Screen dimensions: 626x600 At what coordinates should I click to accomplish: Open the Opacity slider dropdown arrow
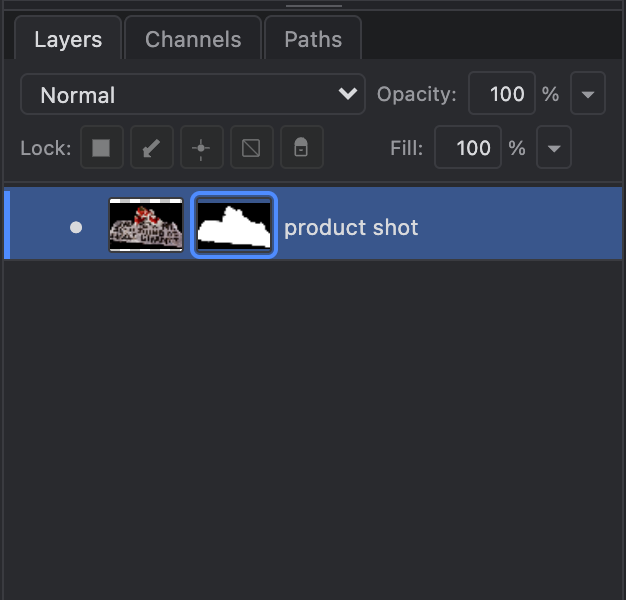[x=588, y=93]
